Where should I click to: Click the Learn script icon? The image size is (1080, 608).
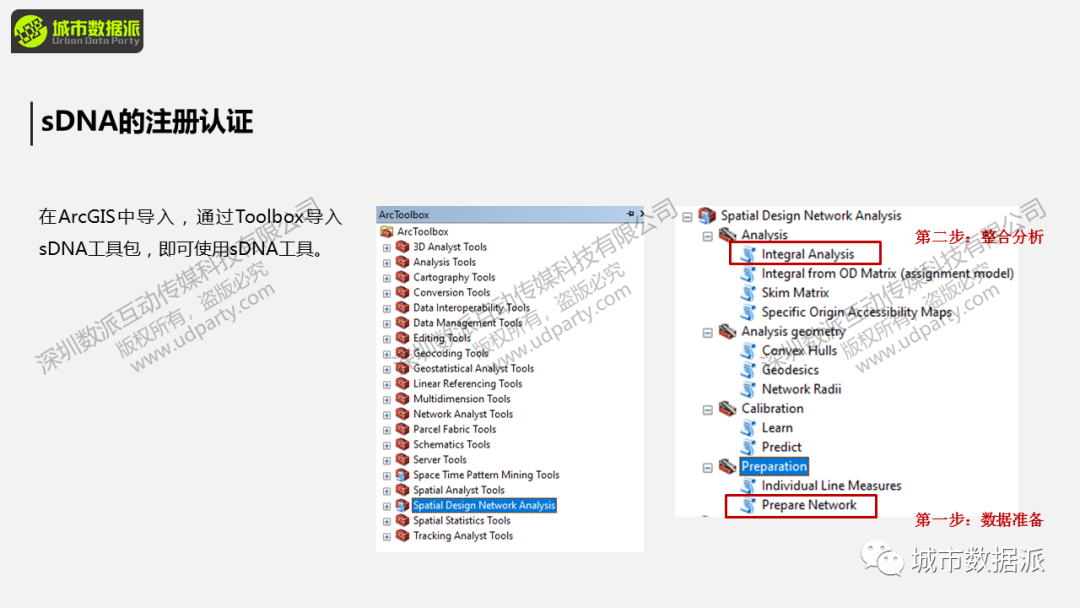[x=748, y=428]
